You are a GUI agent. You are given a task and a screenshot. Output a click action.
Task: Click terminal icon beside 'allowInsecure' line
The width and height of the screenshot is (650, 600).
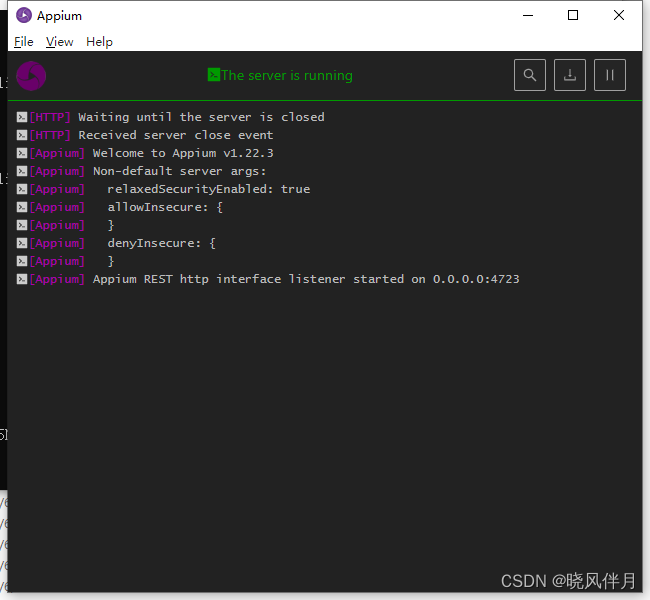click(x=22, y=207)
